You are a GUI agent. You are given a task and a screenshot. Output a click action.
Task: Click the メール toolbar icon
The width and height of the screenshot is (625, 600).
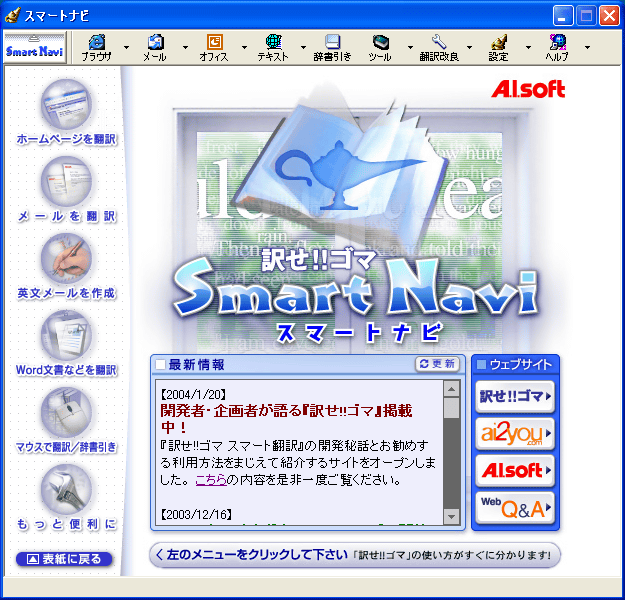[x=155, y=47]
